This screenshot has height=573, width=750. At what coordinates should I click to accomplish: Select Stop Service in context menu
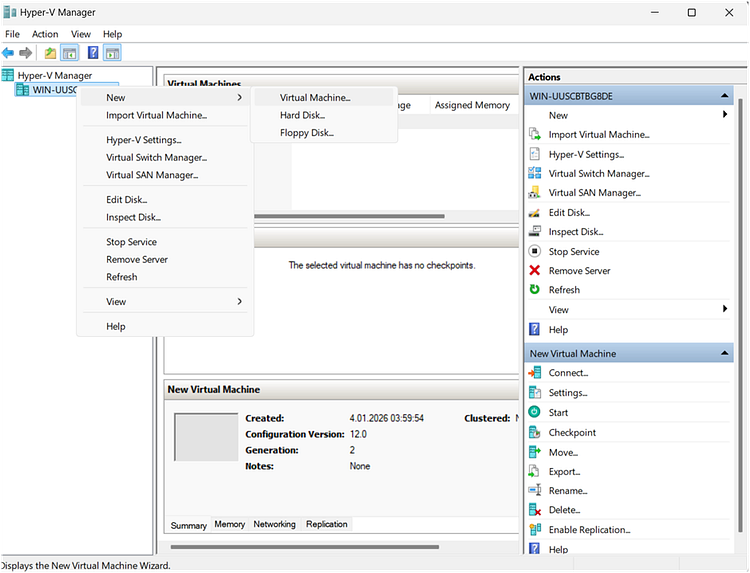(x=165, y=242)
